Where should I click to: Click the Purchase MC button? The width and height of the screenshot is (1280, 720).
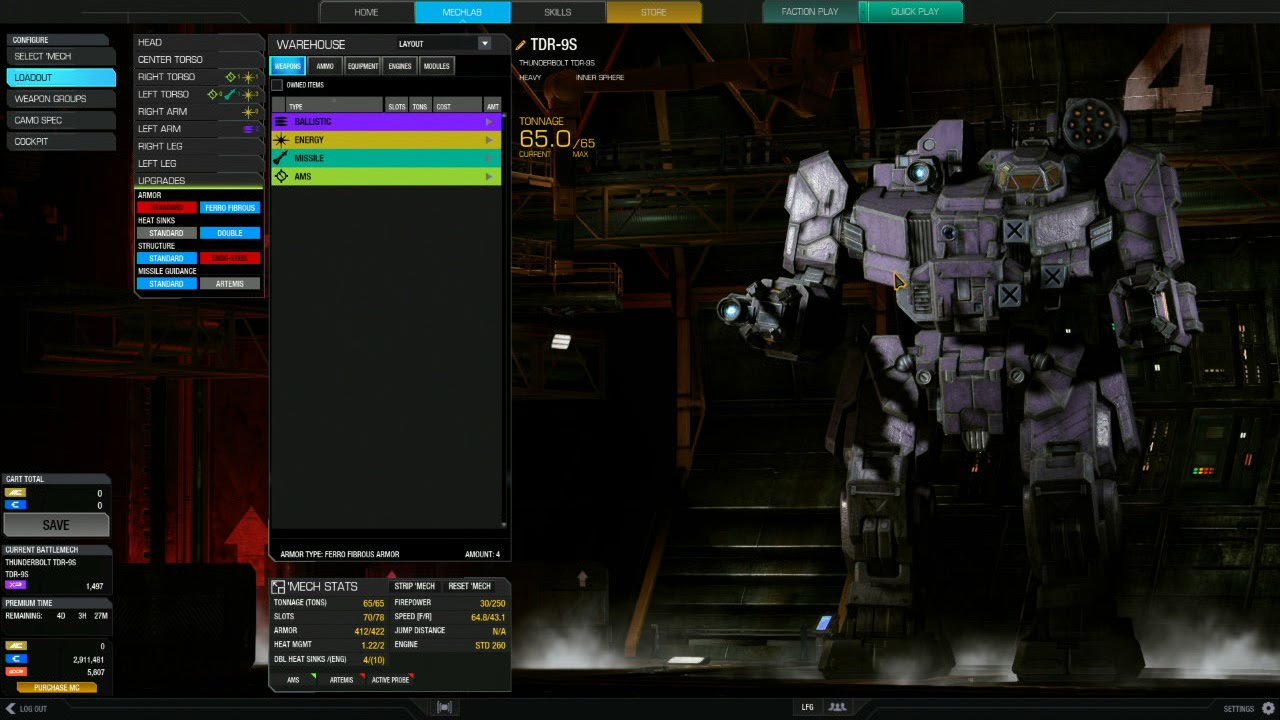point(56,688)
